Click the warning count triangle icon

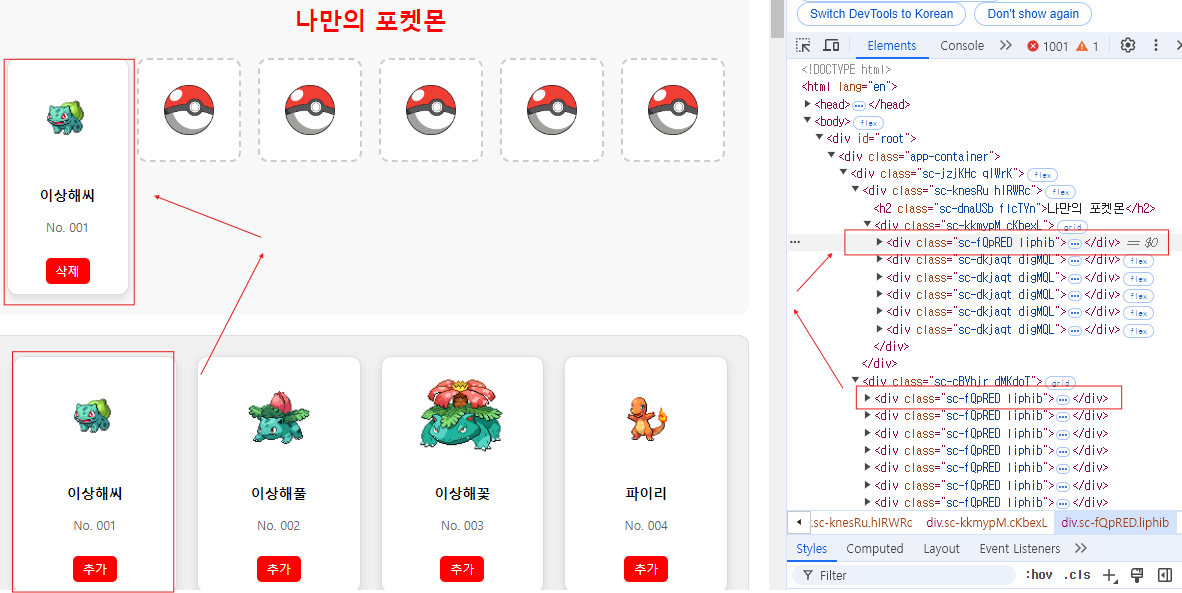[1082, 46]
